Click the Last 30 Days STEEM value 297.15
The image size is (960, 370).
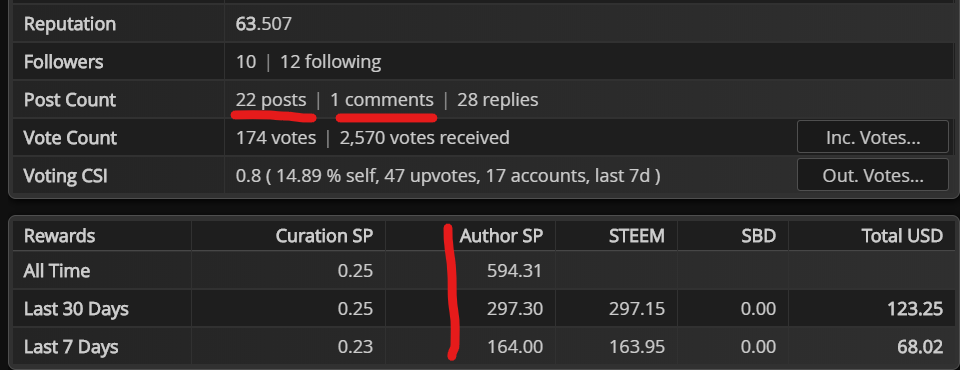tap(637, 309)
